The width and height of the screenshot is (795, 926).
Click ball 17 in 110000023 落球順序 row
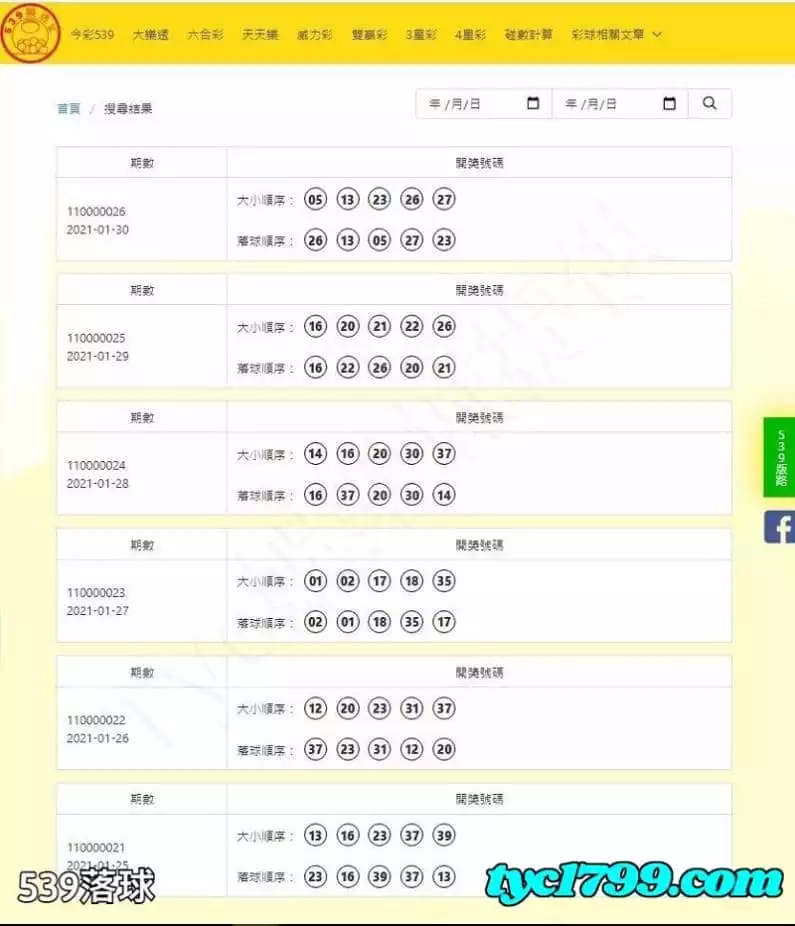pos(444,622)
